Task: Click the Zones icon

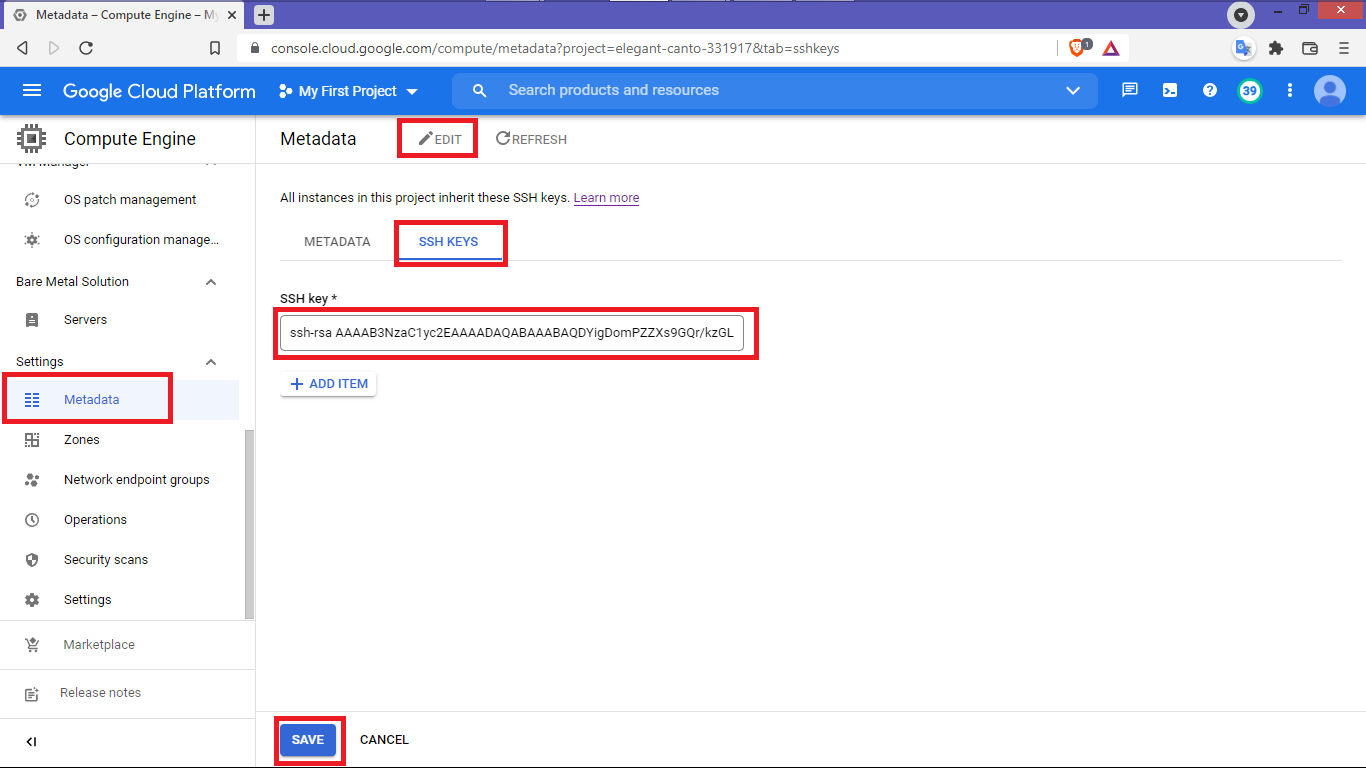Action: [32, 440]
